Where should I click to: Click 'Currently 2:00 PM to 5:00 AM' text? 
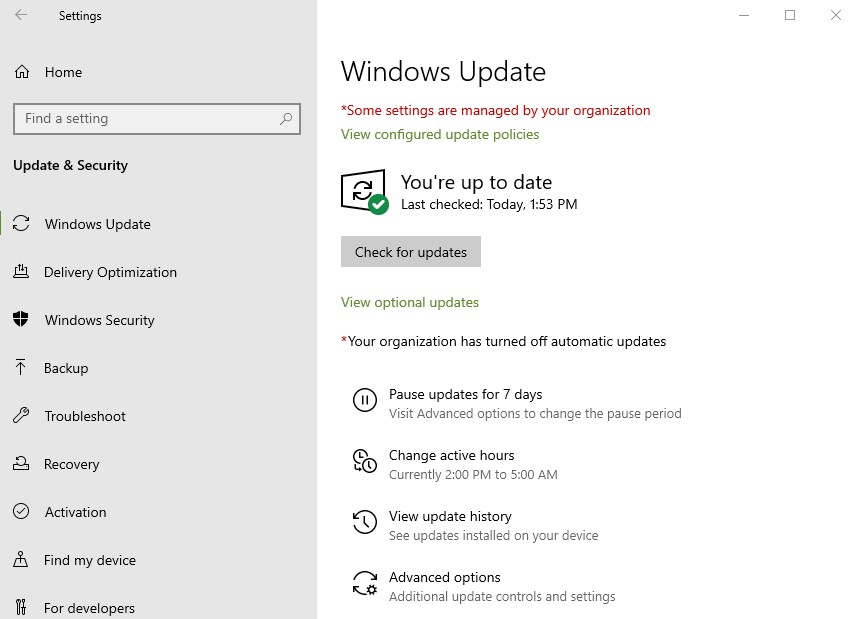[x=473, y=474]
